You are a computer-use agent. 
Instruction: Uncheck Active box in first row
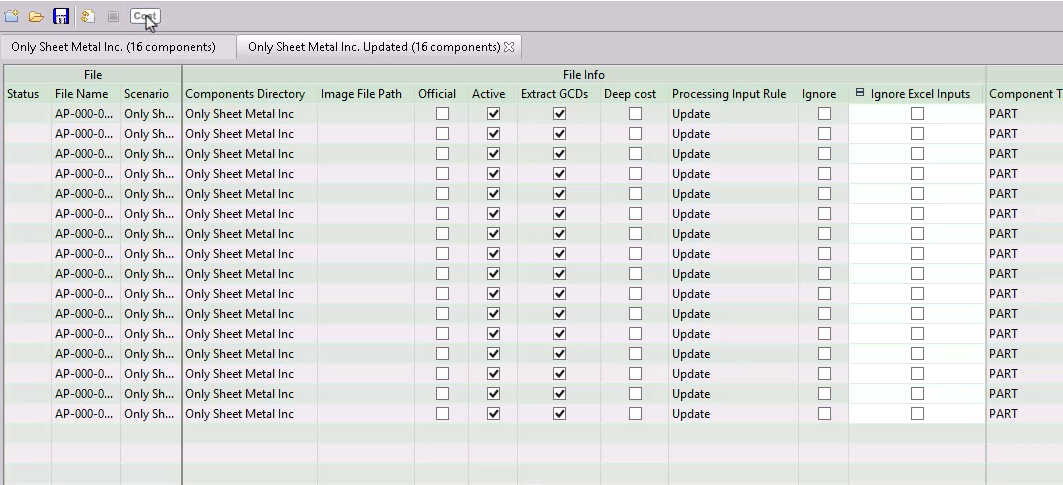pos(493,114)
